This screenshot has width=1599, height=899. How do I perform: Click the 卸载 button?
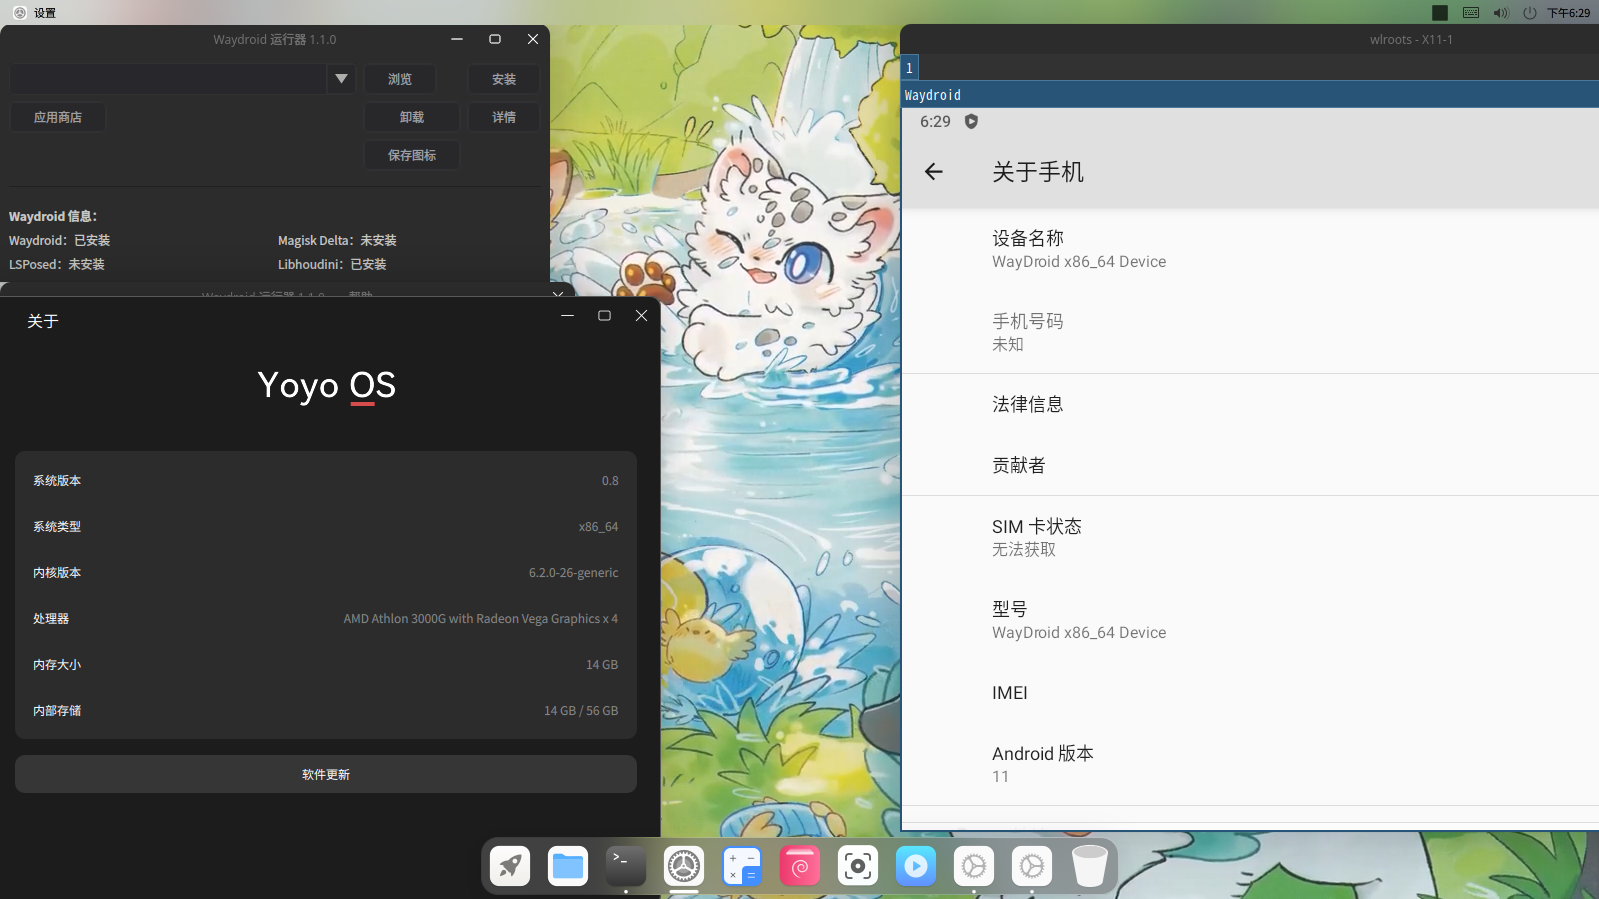coord(412,117)
